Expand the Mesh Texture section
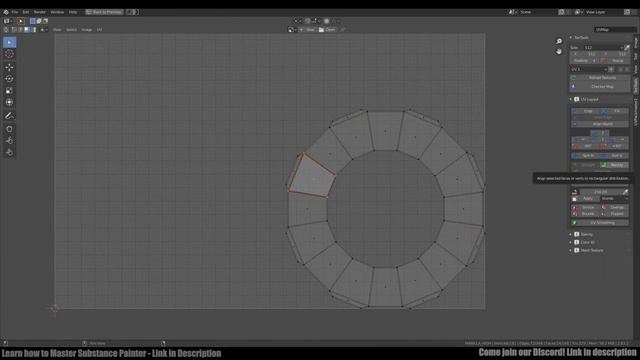The width and height of the screenshot is (640, 360). click(571, 251)
